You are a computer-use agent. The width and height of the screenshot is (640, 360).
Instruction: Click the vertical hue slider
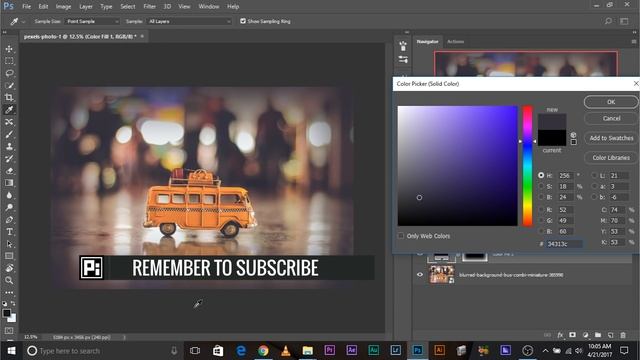(527, 166)
